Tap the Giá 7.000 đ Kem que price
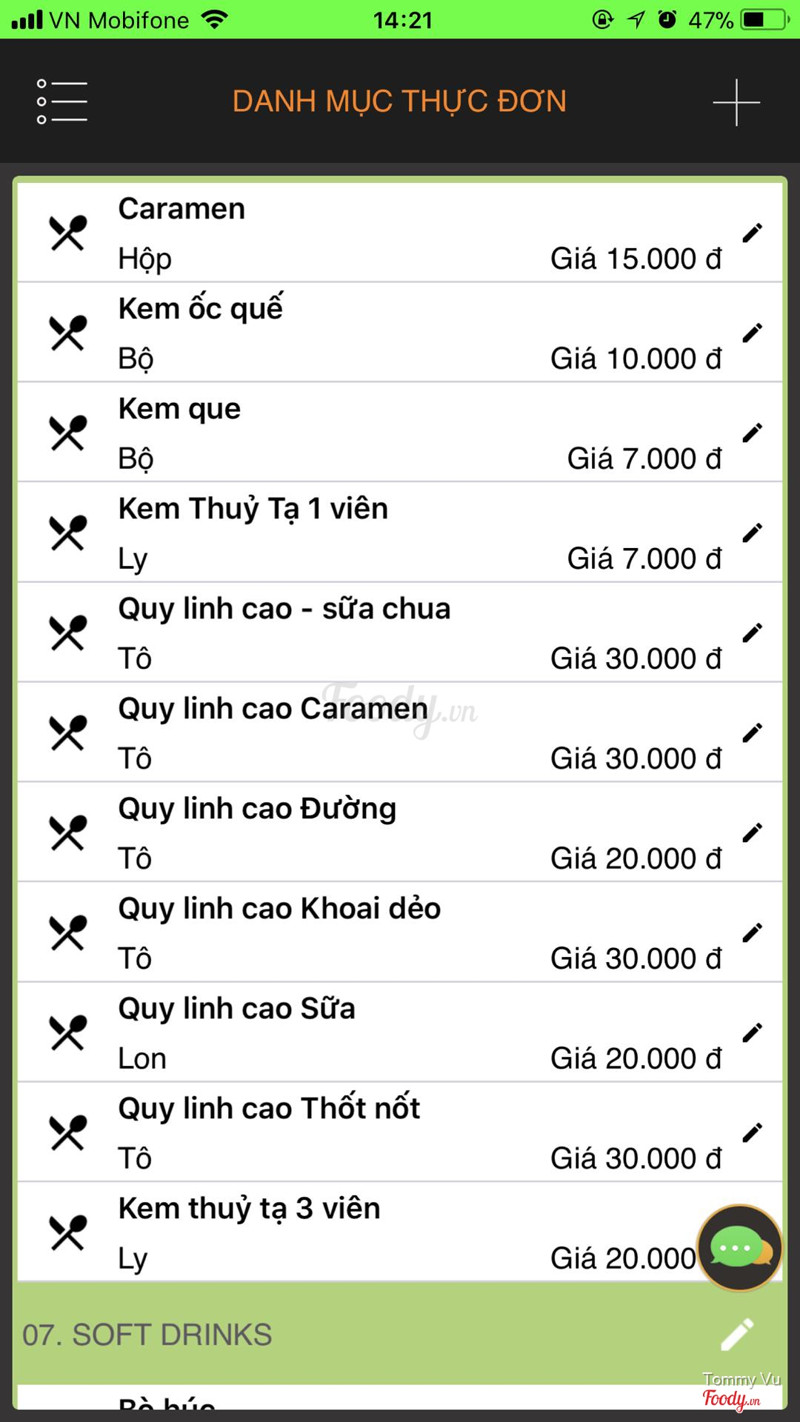Viewport: 800px width, 1422px height. [644, 459]
